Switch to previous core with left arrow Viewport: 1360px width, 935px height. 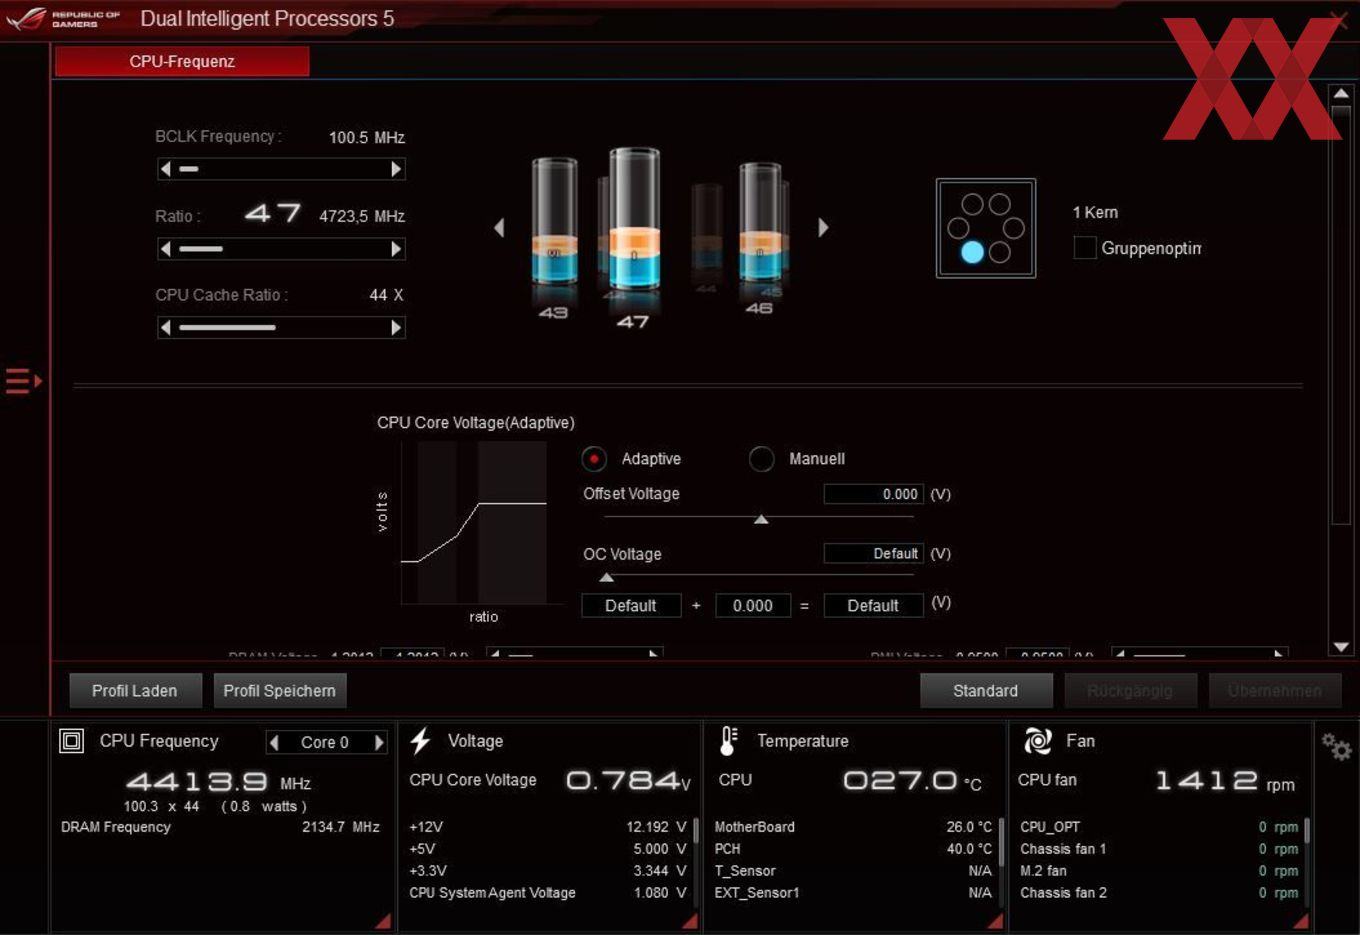coord(274,742)
